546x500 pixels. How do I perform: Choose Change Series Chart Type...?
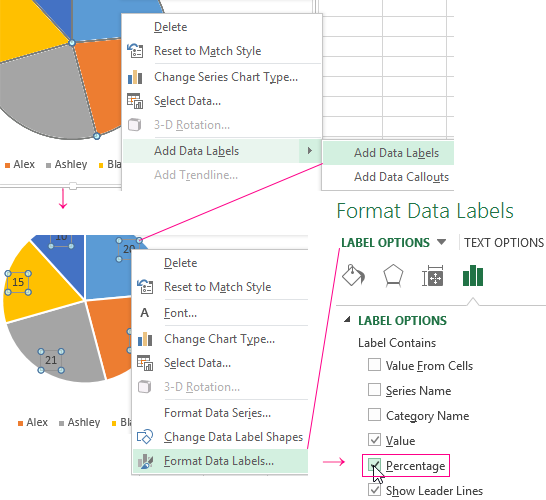point(226,77)
